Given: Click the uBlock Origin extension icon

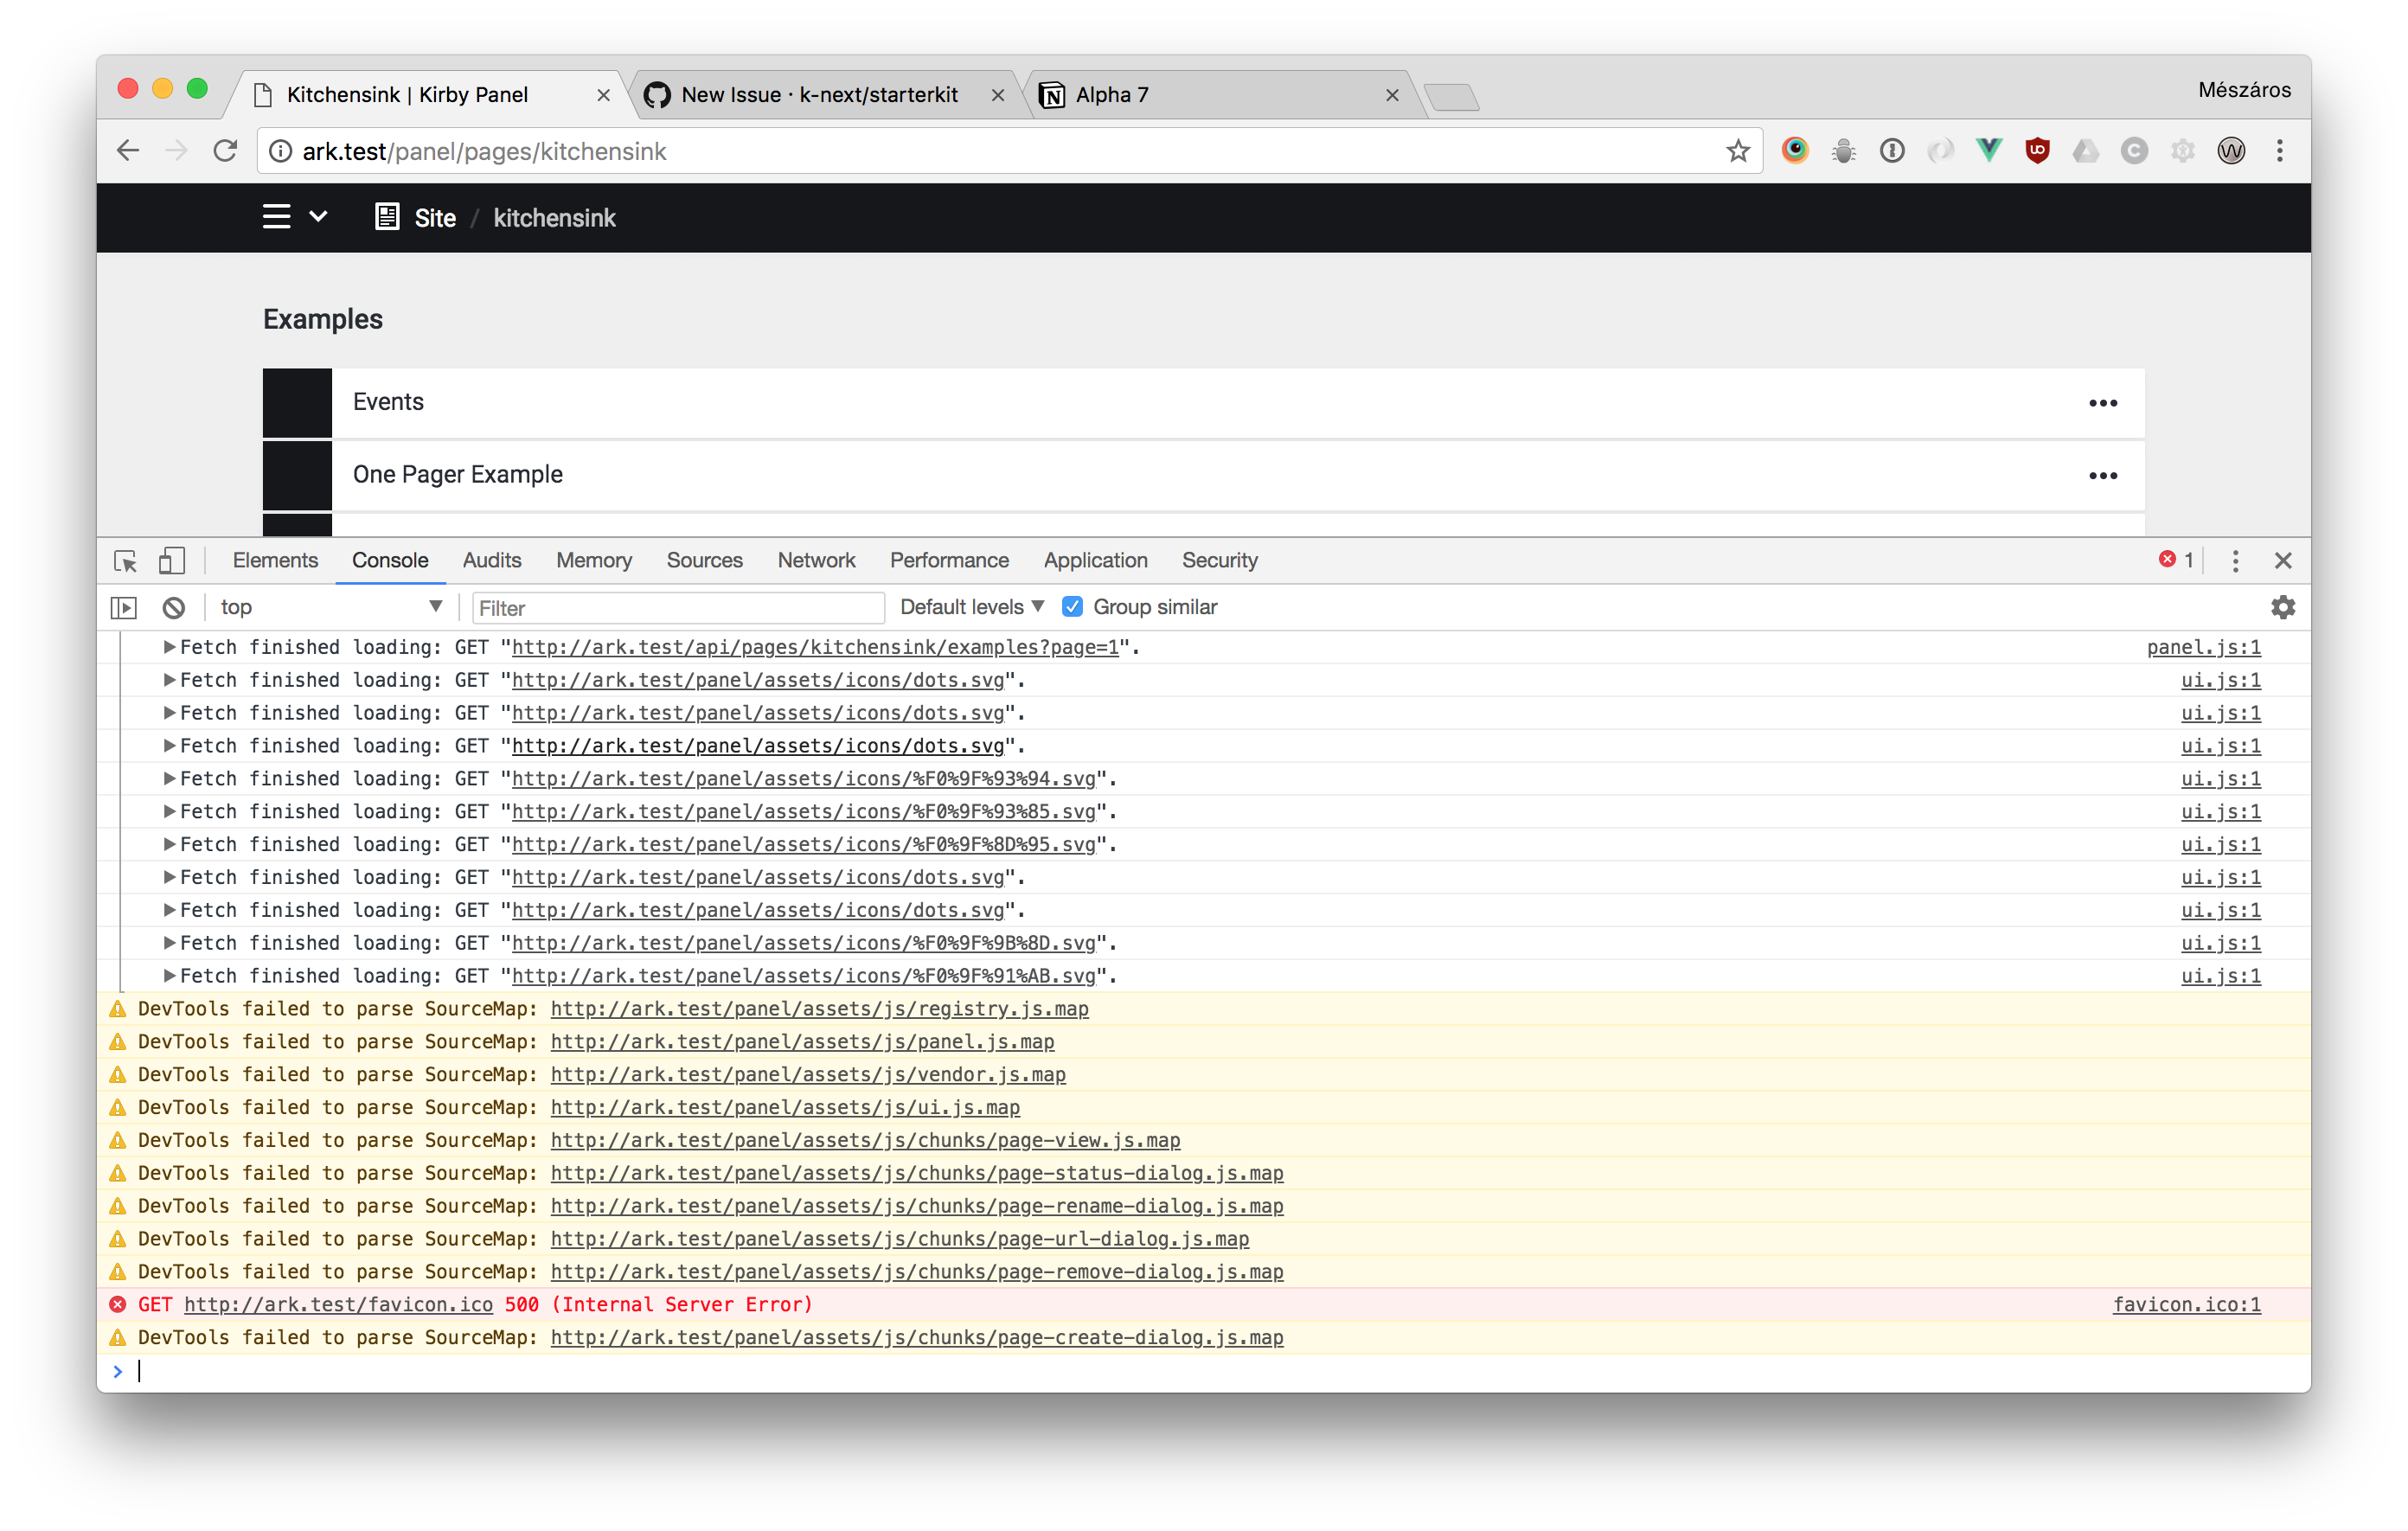Looking at the screenshot, I should [2037, 151].
